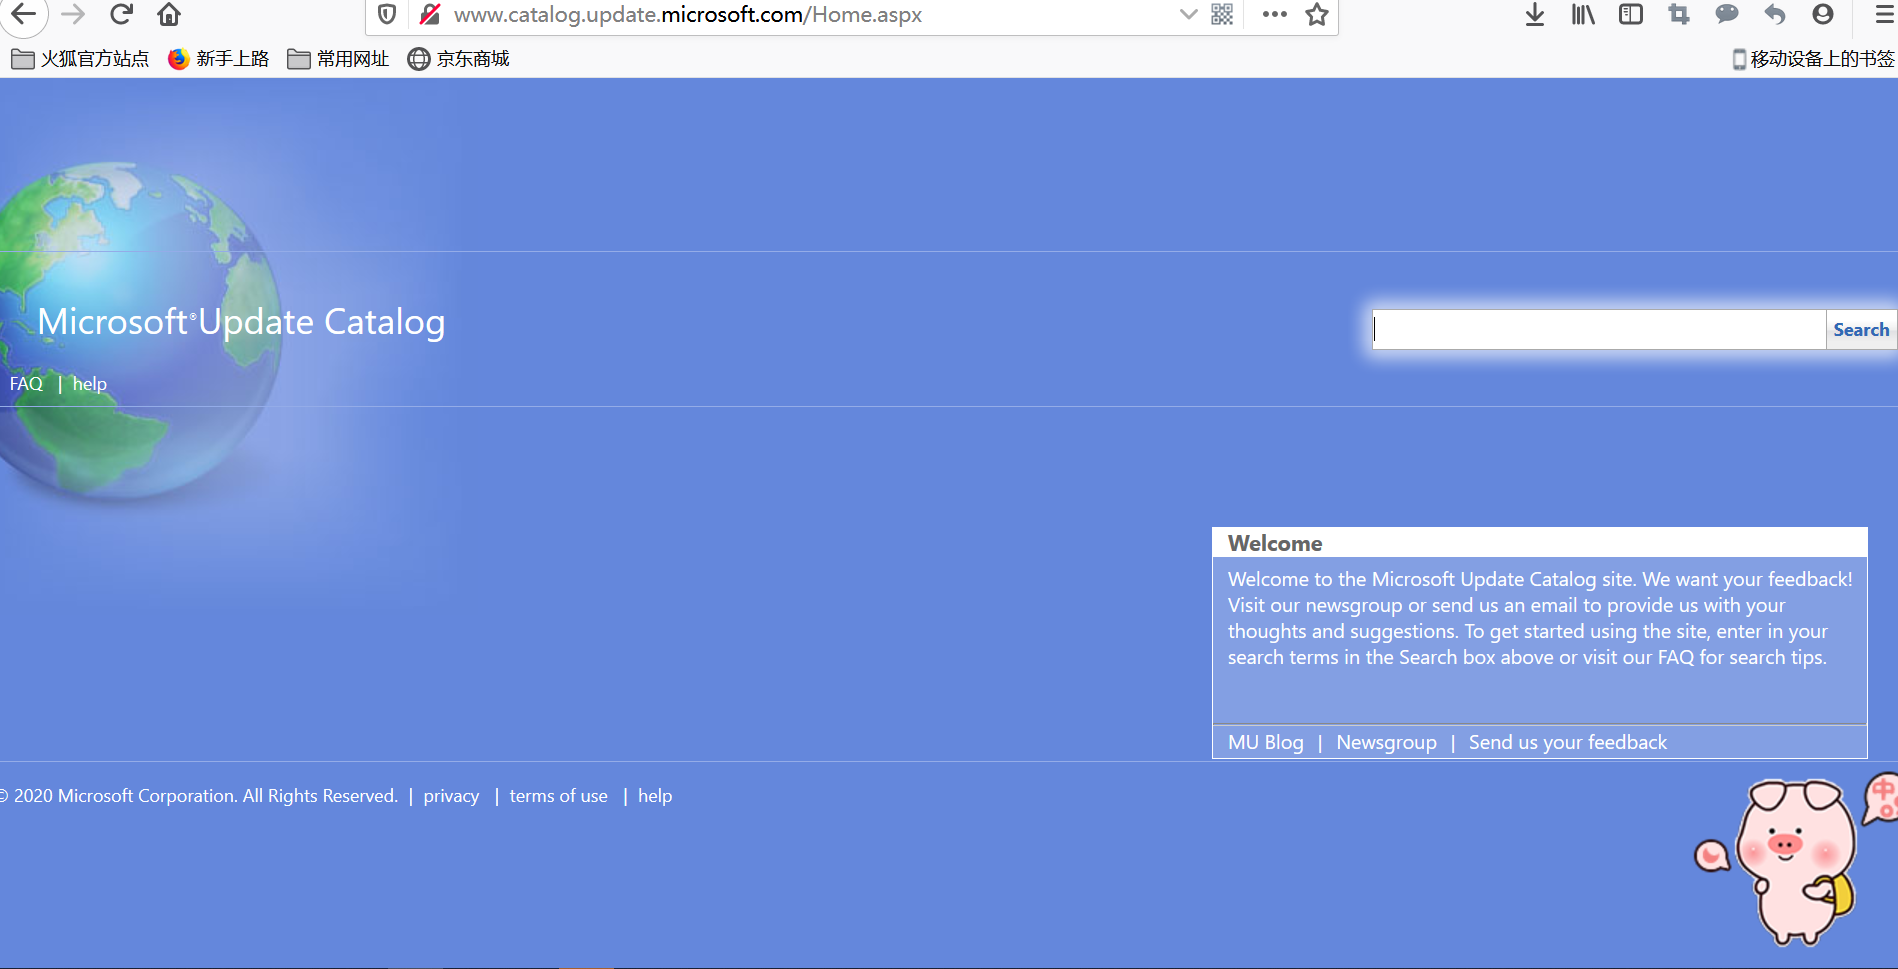
Task: Open the chat bubble toolbar icon
Action: 1727,14
